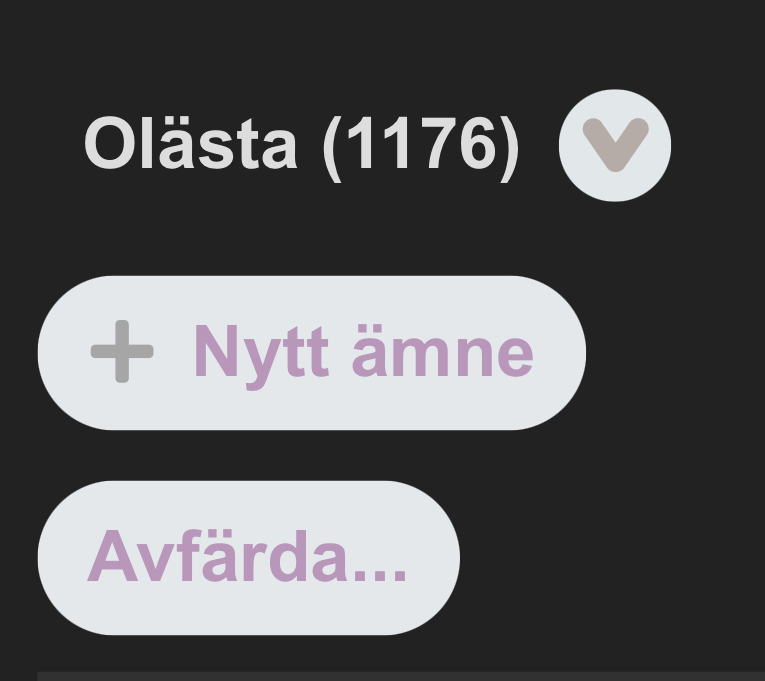765x681 pixels.
Task: Click the Olästa heading text
Action: coord(190,145)
